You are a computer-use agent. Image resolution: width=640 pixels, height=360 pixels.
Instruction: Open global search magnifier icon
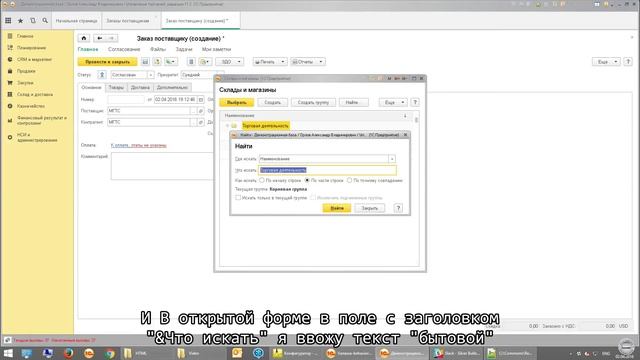[45, 20]
